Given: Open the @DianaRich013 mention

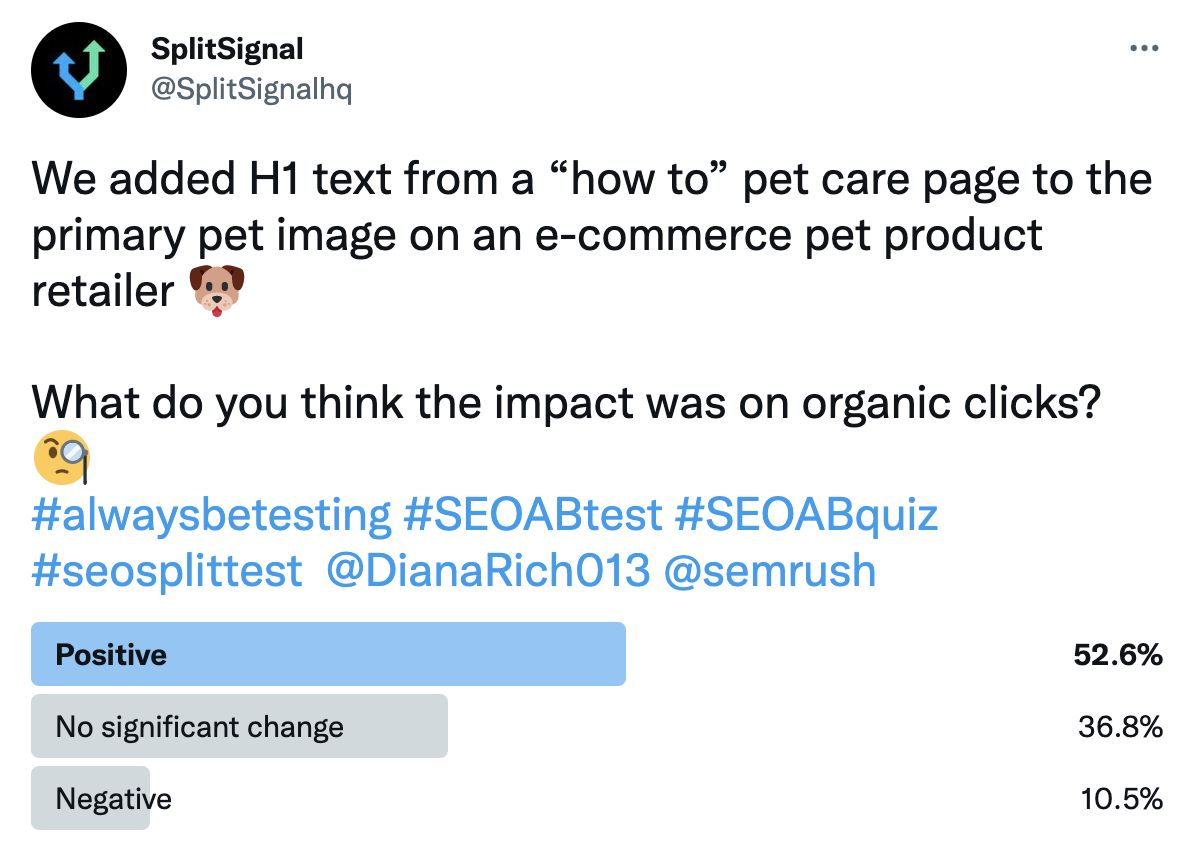Looking at the screenshot, I should (x=489, y=570).
